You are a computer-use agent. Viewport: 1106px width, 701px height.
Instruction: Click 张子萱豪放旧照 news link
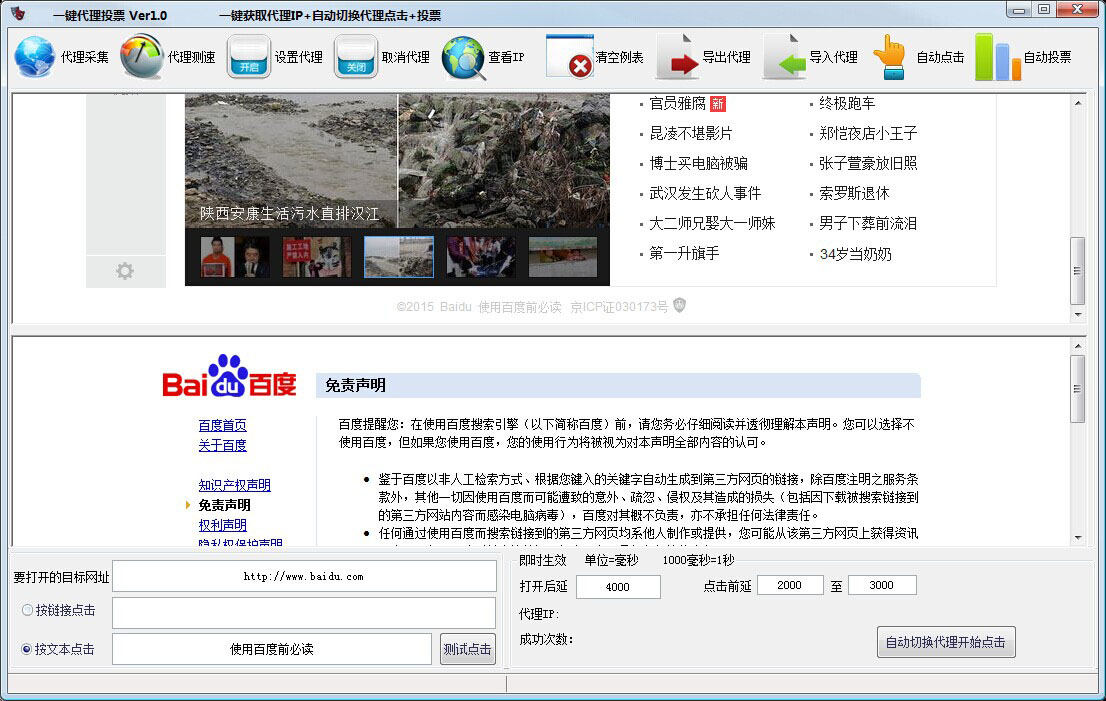click(868, 164)
